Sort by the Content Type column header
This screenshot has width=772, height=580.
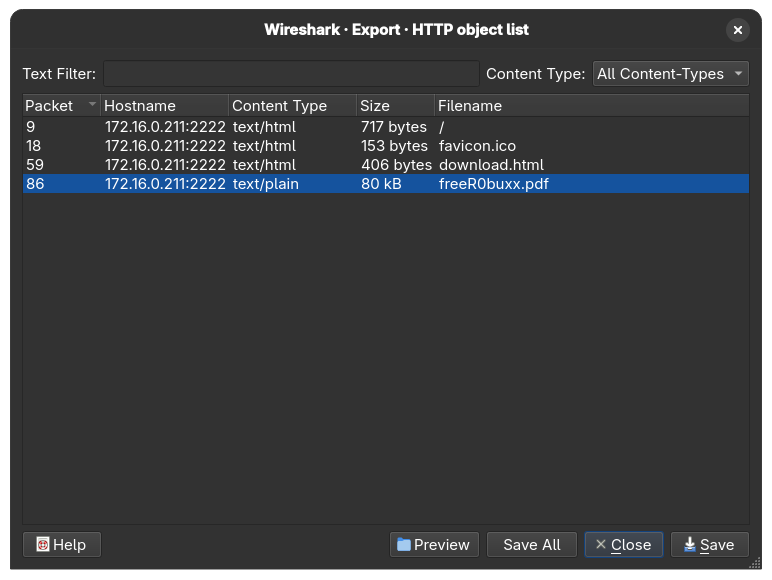[292, 105]
